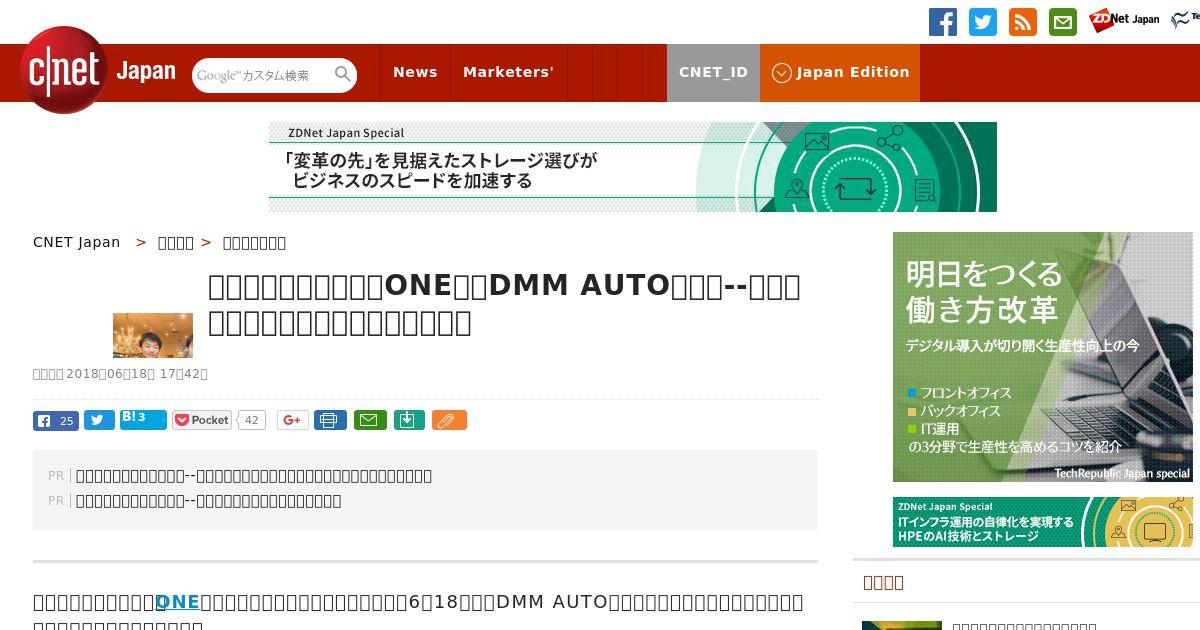
Task: Click the CNET Japan logo
Action: pyautogui.click(x=98, y=70)
